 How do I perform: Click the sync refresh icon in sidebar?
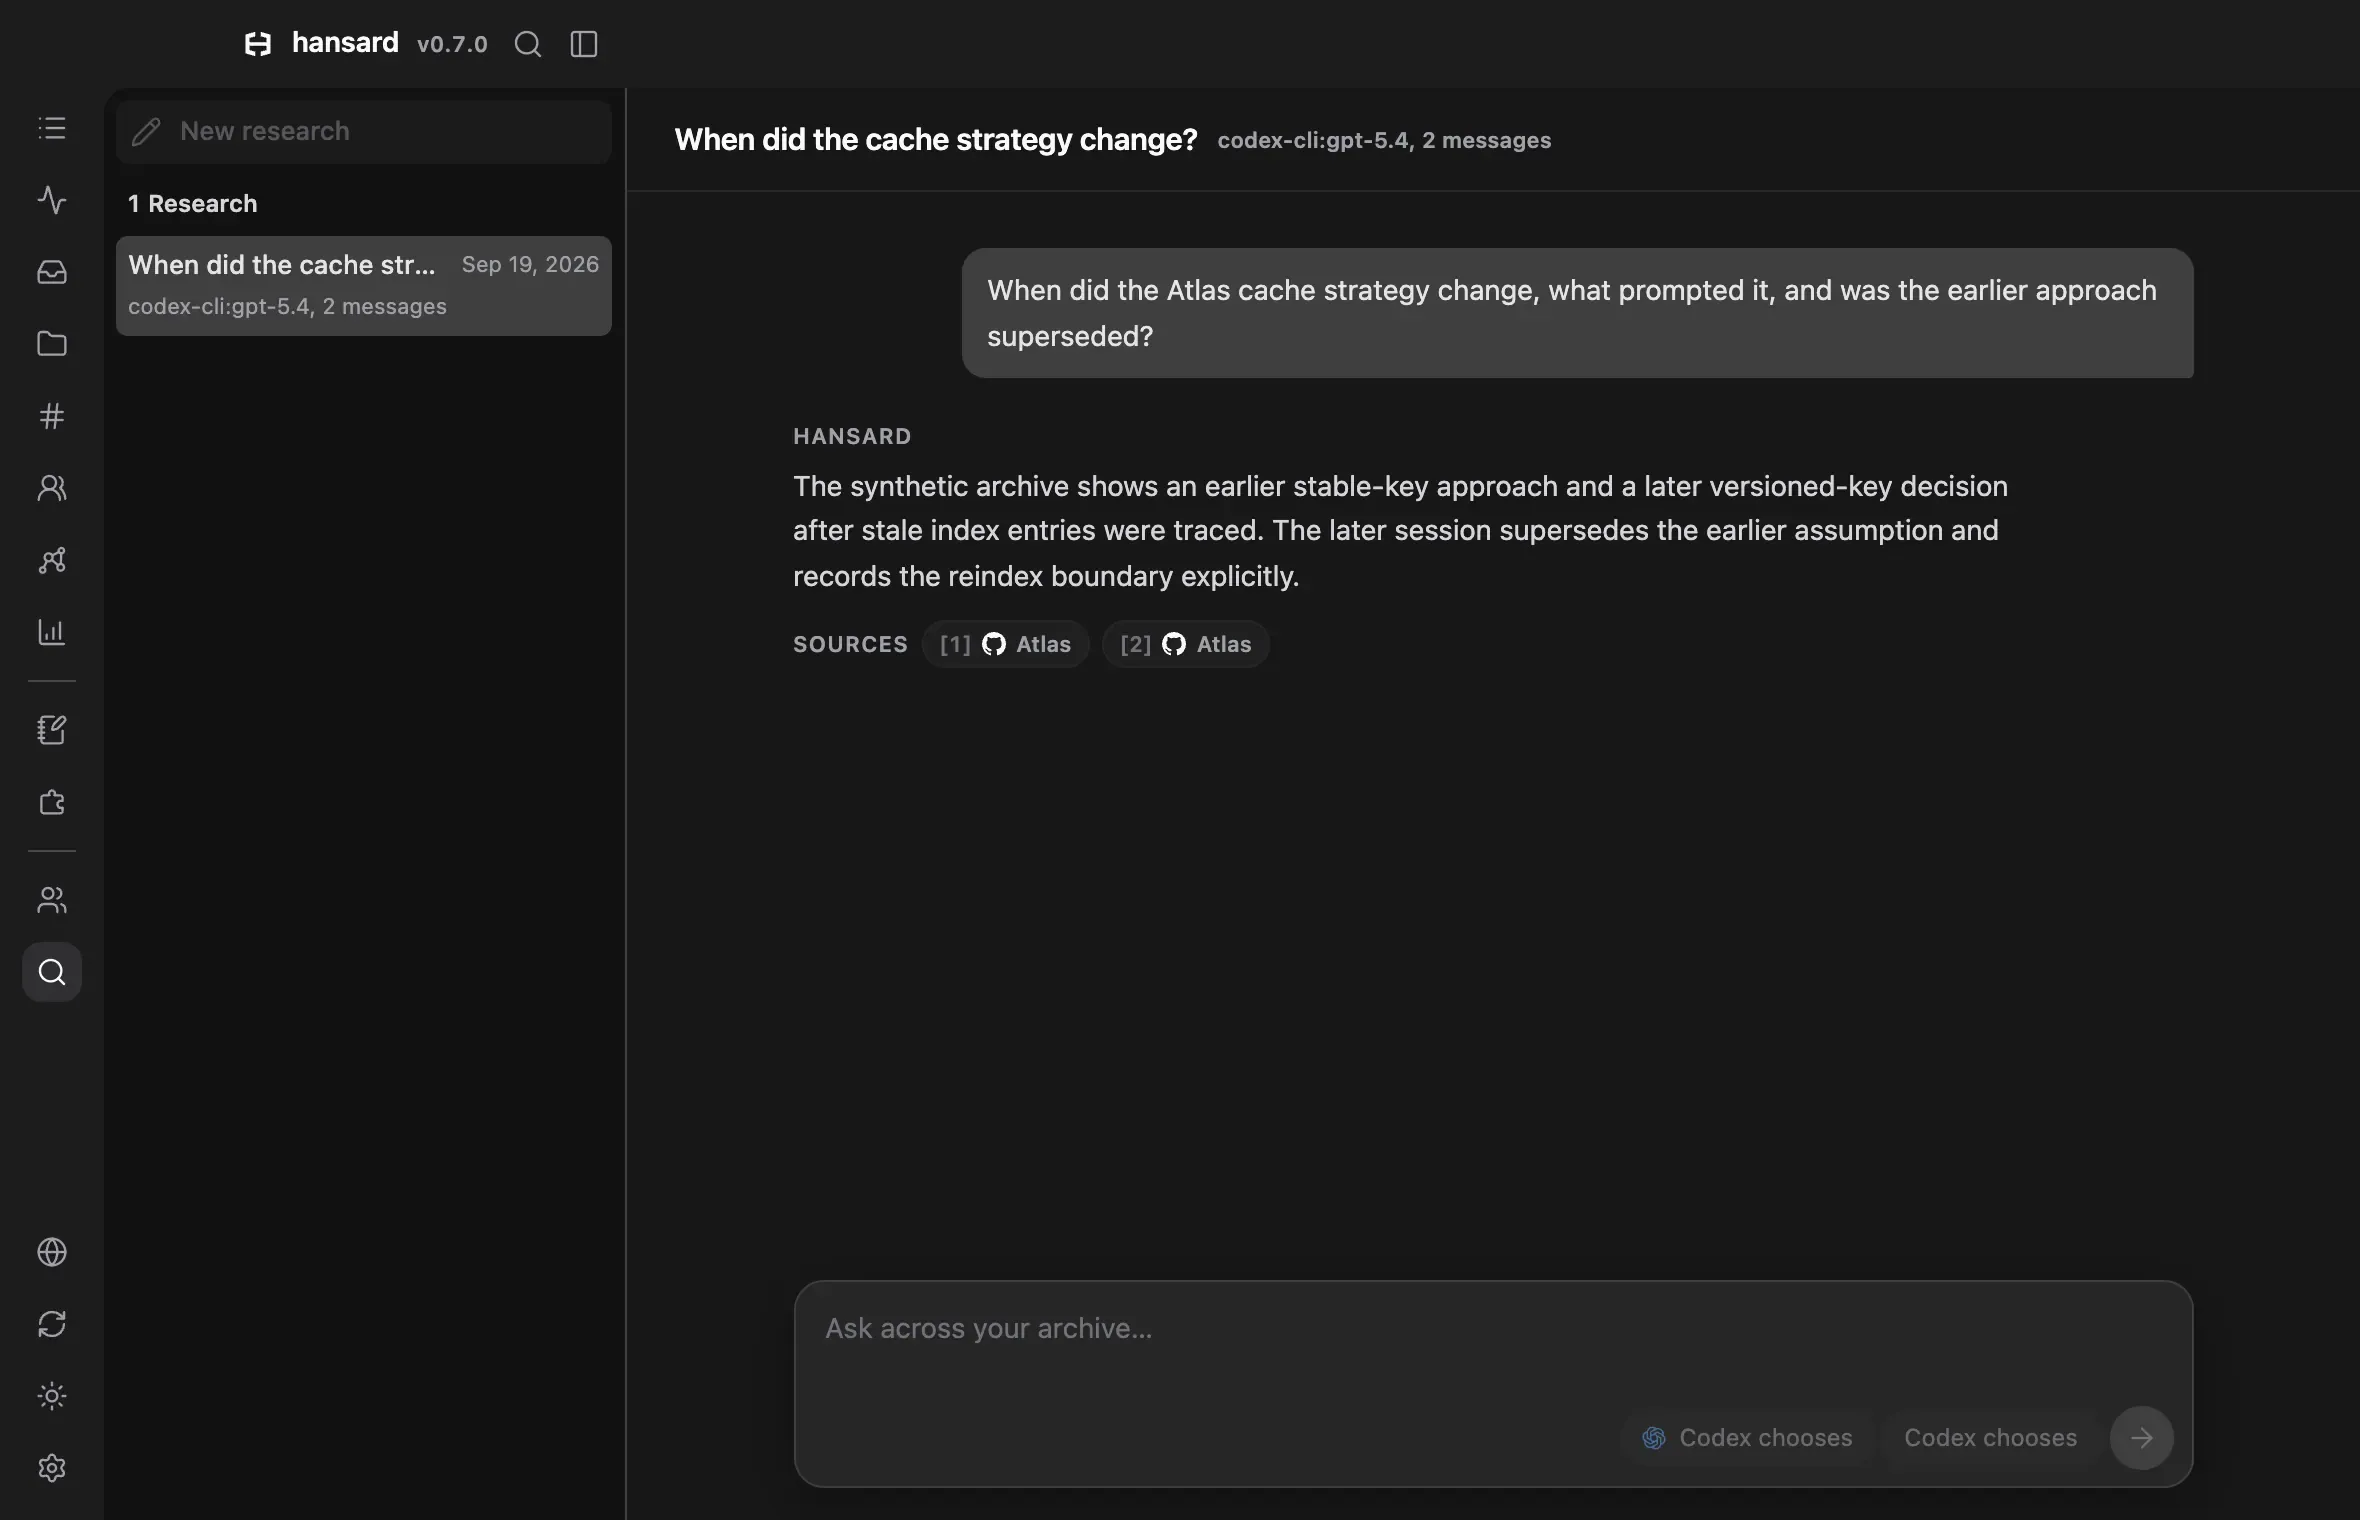coord(52,1324)
